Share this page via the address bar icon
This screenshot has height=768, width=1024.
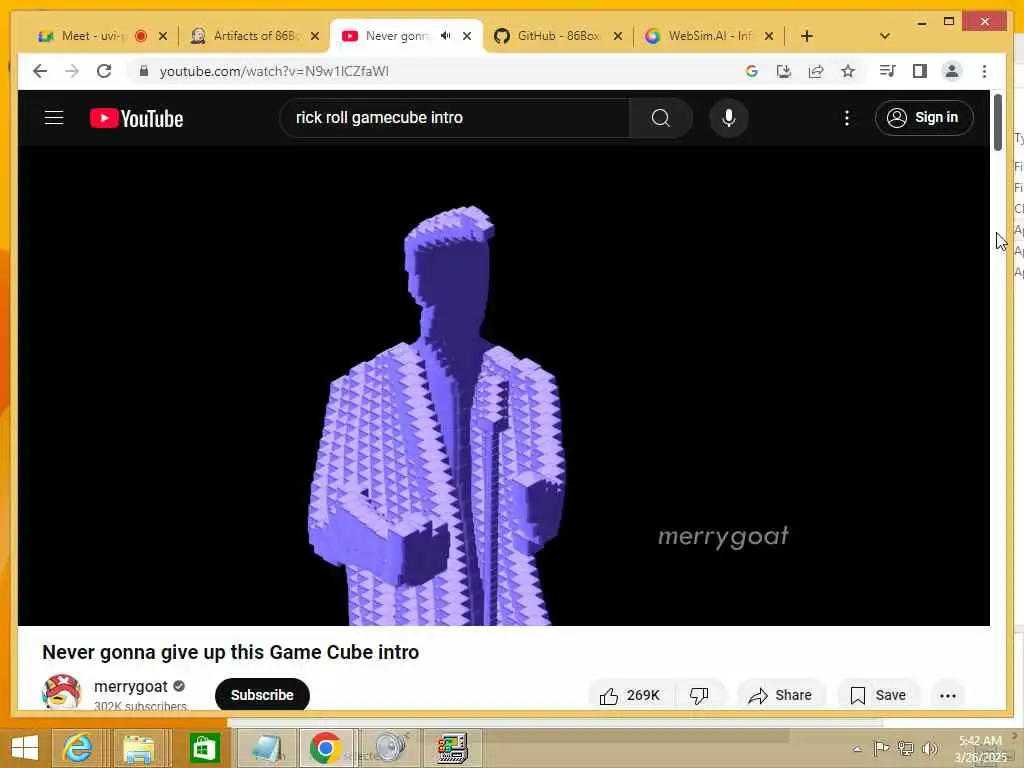tap(816, 71)
